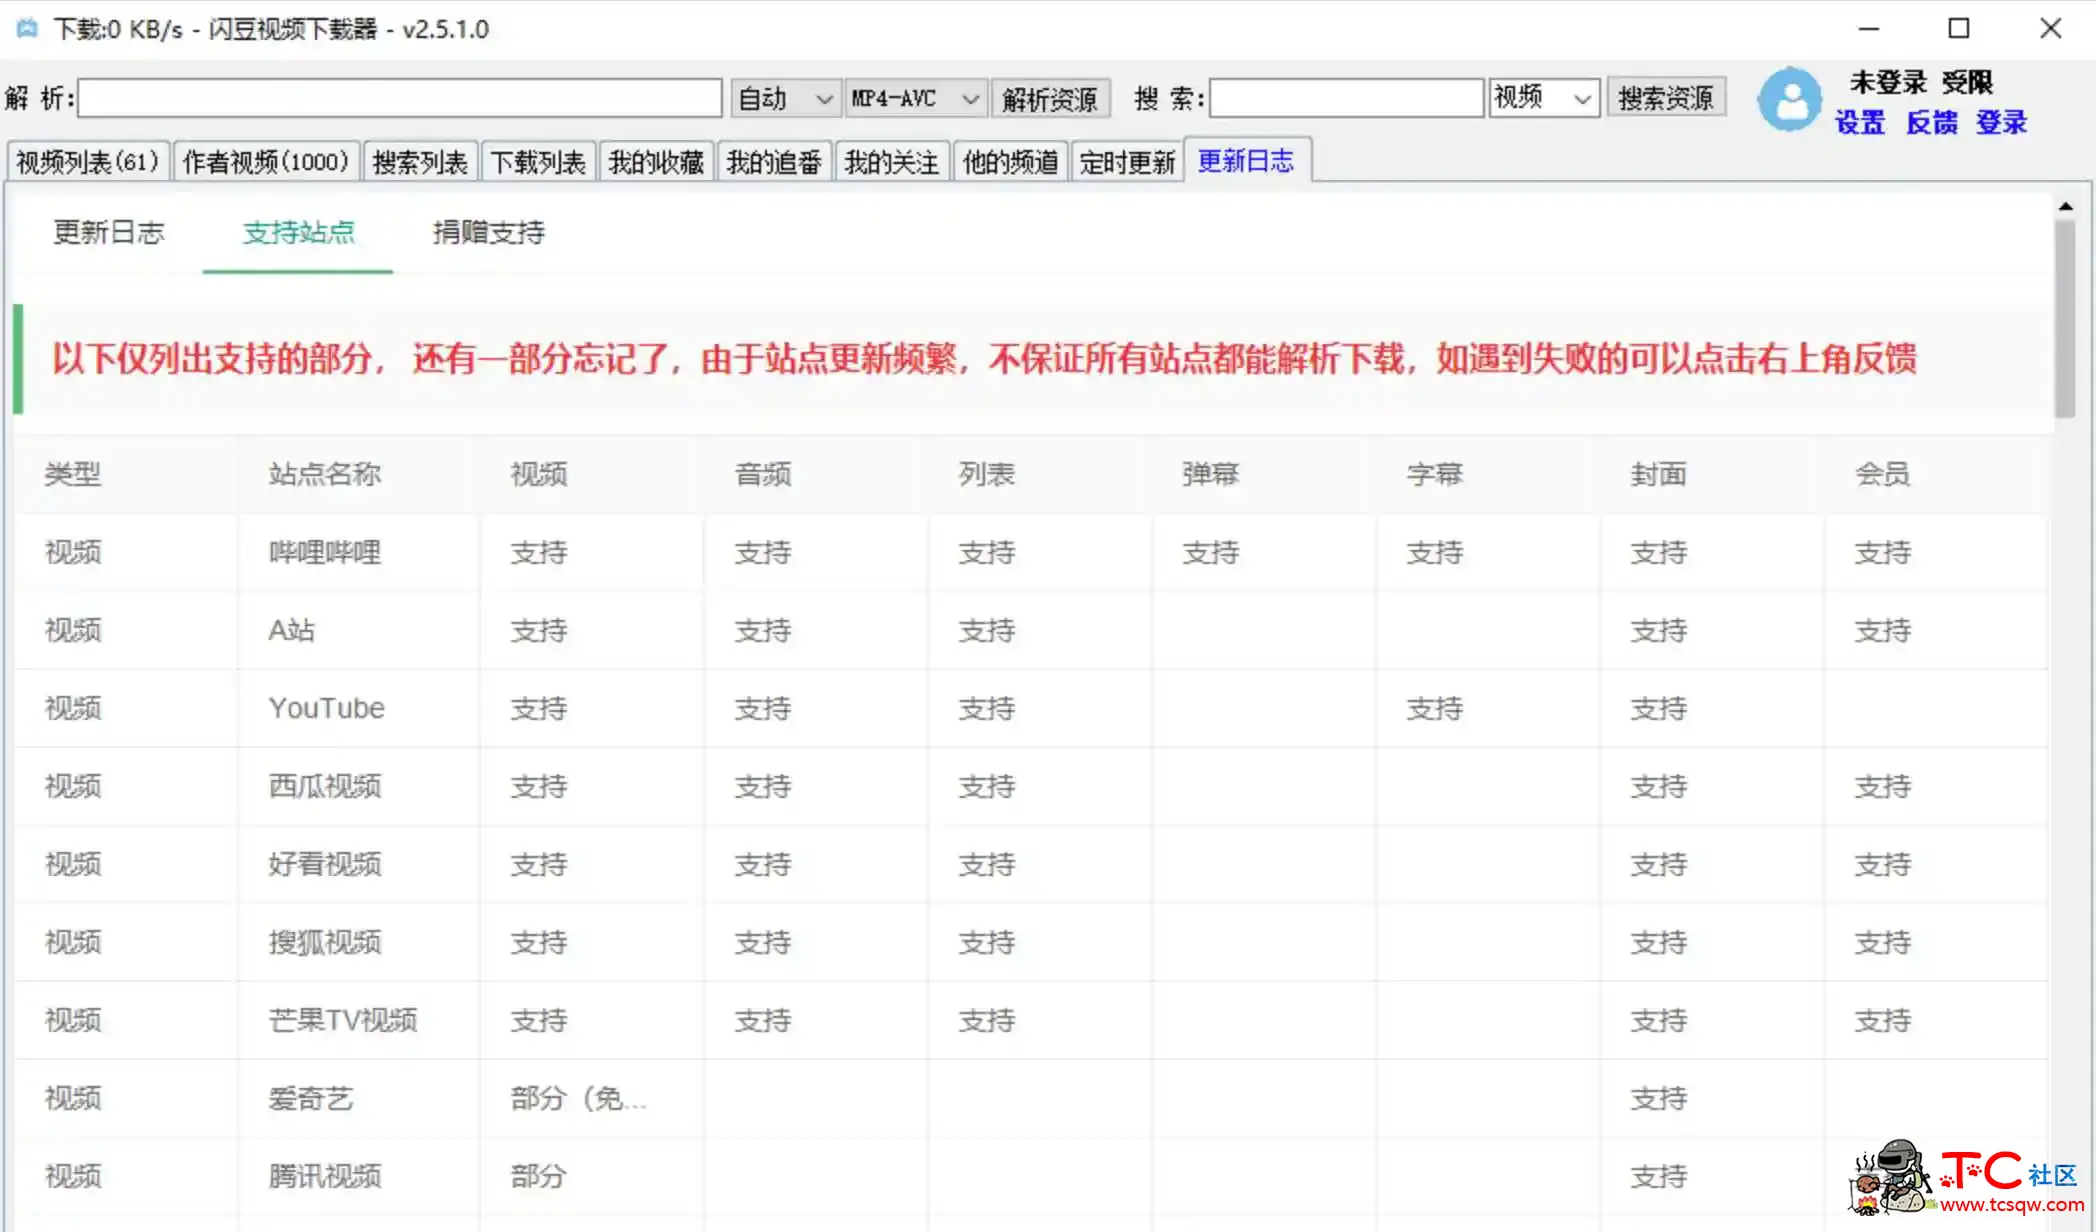Select the 搜狐视频 site row

[x=1032, y=942]
